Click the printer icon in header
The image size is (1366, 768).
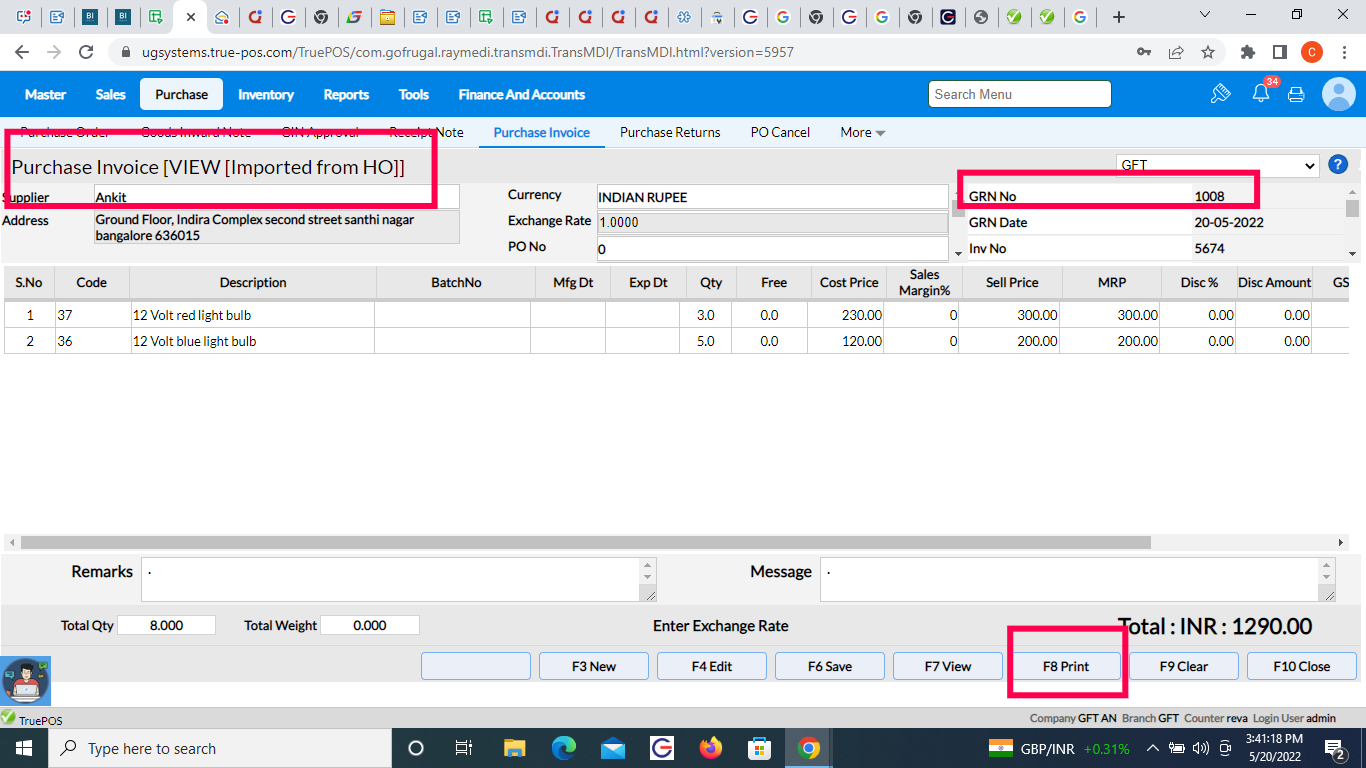click(x=1296, y=94)
